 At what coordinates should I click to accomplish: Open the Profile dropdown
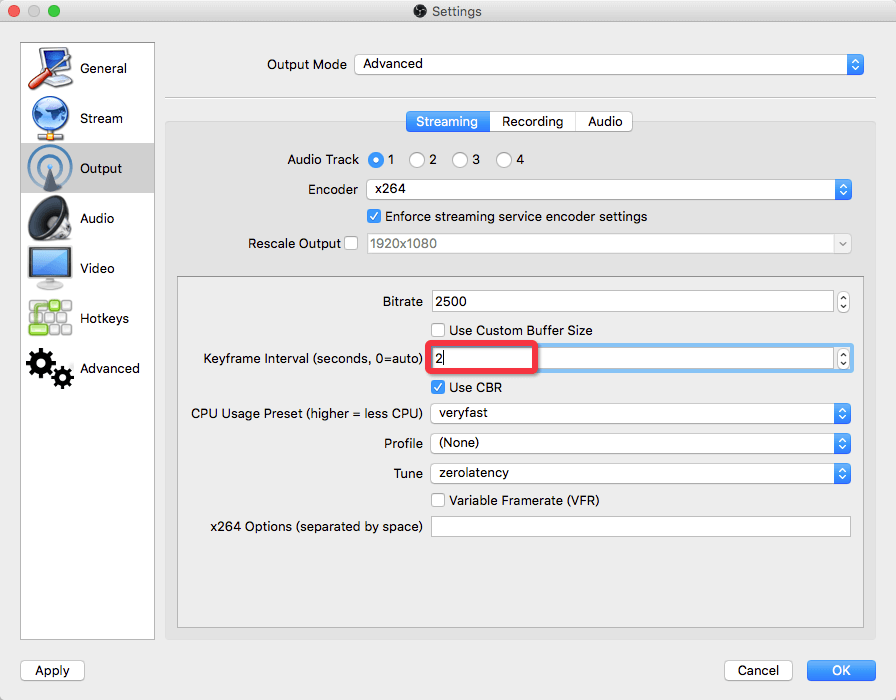click(x=640, y=443)
